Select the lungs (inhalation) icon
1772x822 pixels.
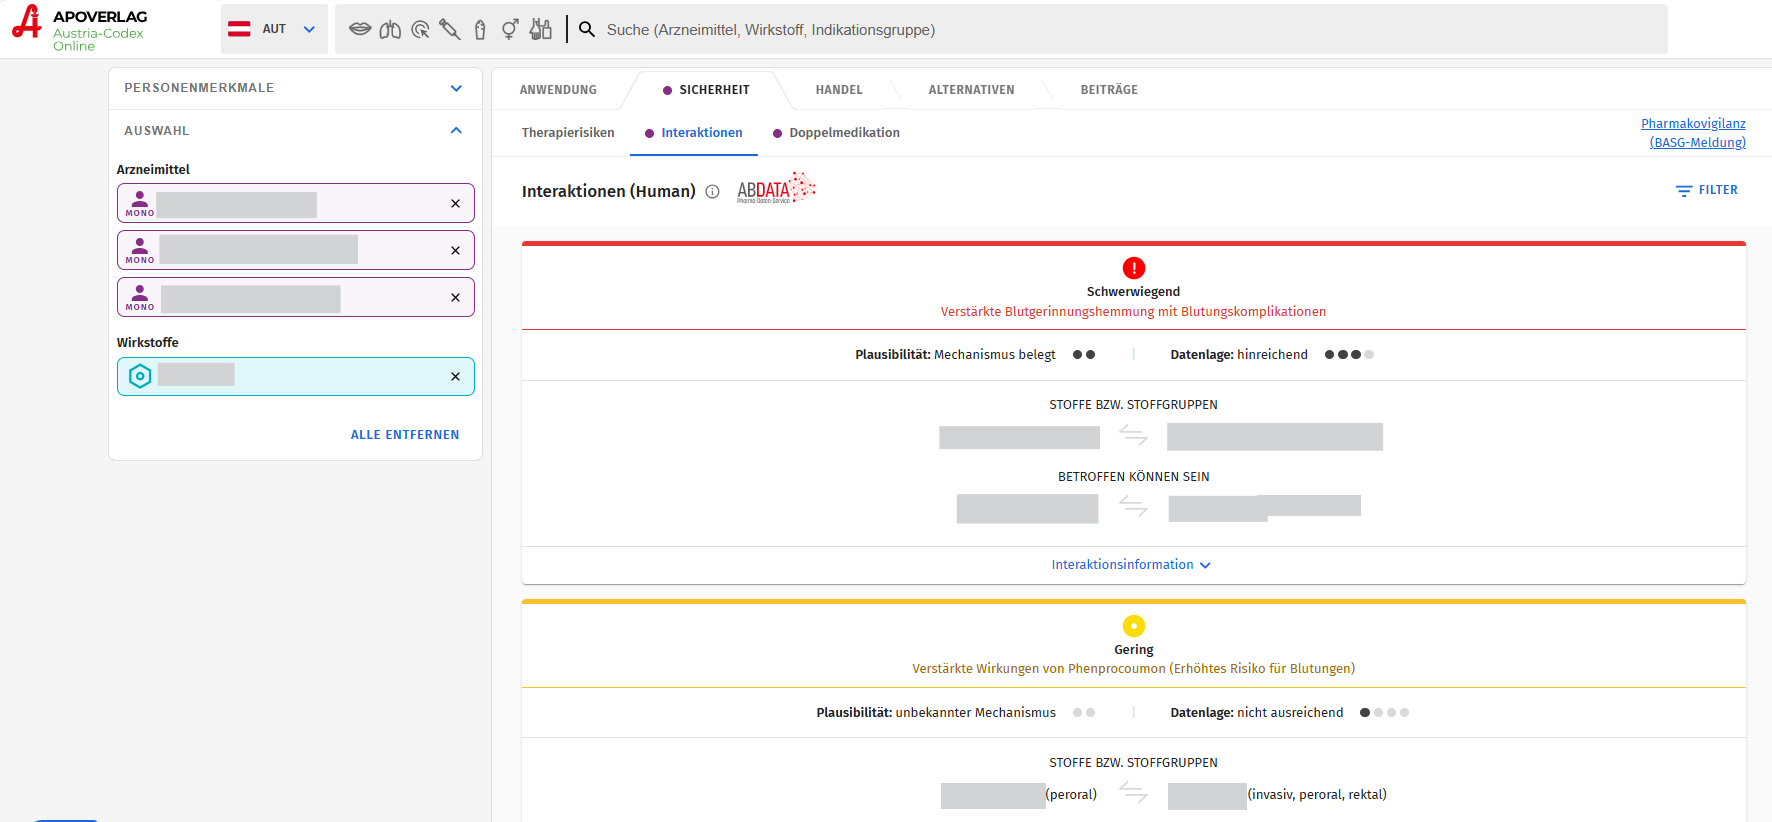click(x=390, y=29)
